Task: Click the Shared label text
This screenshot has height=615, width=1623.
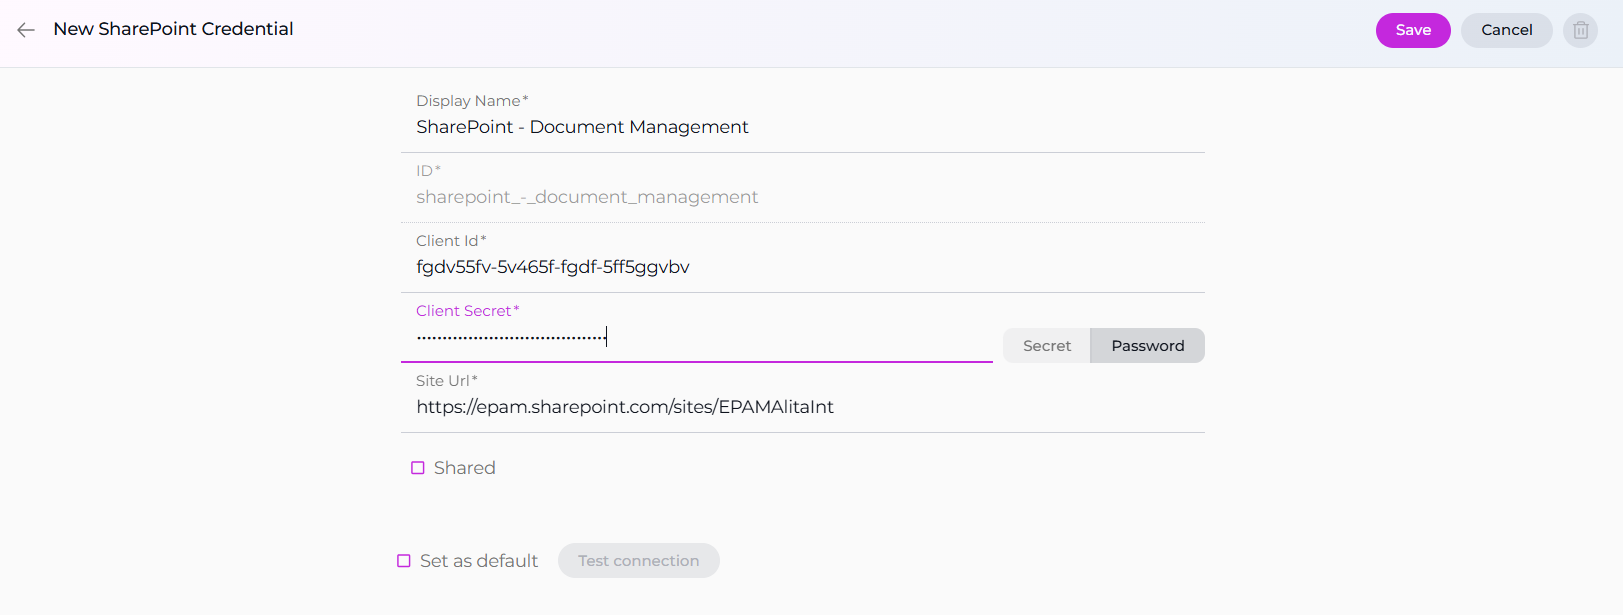Action: pos(464,468)
